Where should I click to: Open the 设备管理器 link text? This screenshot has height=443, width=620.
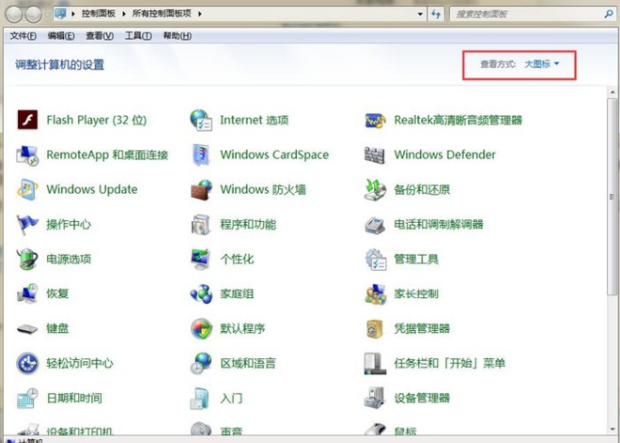click(422, 398)
